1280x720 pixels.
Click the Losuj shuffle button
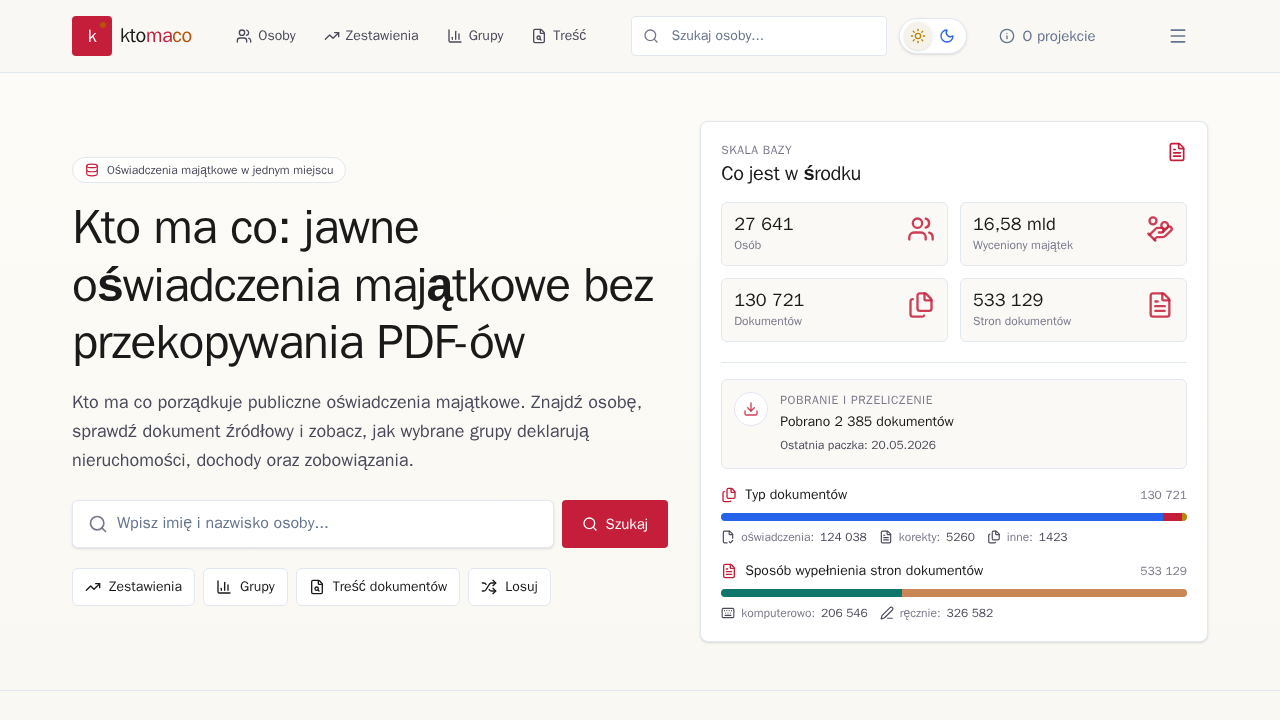[509, 587]
